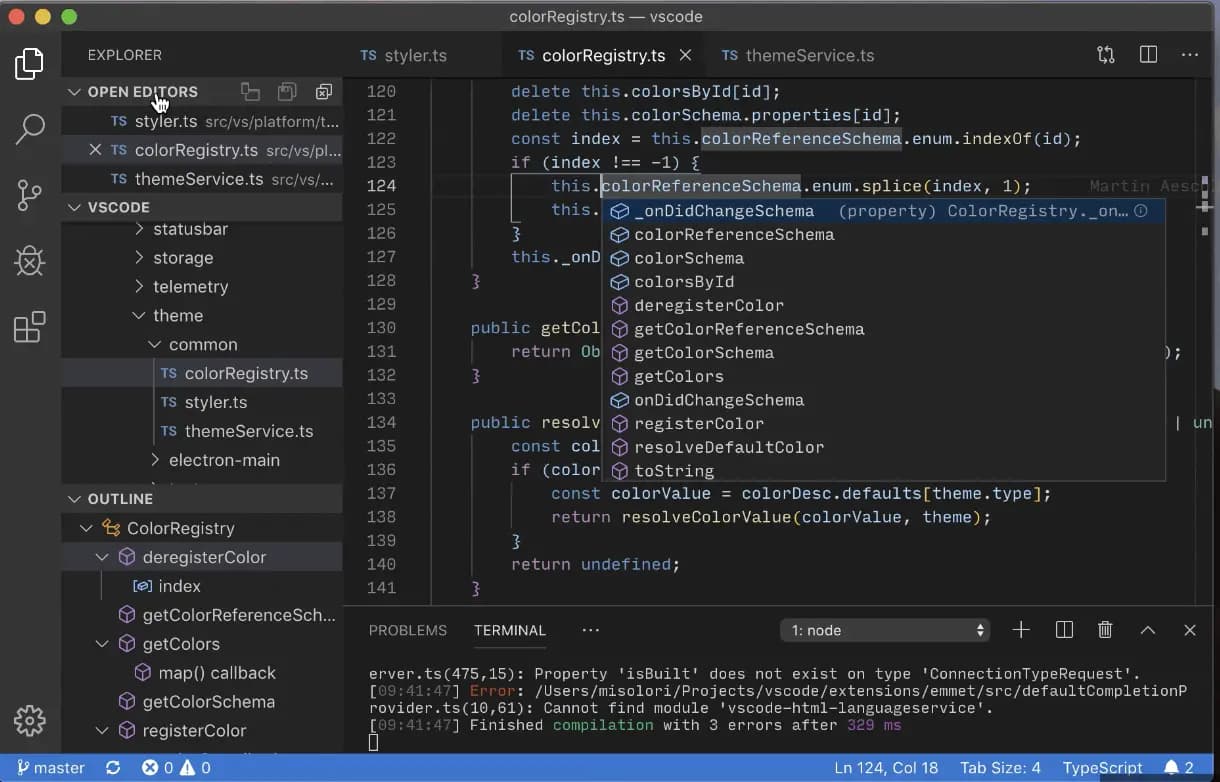The width and height of the screenshot is (1220, 782).
Task: Open the Search view in sidebar
Action: [x=29, y=129]
